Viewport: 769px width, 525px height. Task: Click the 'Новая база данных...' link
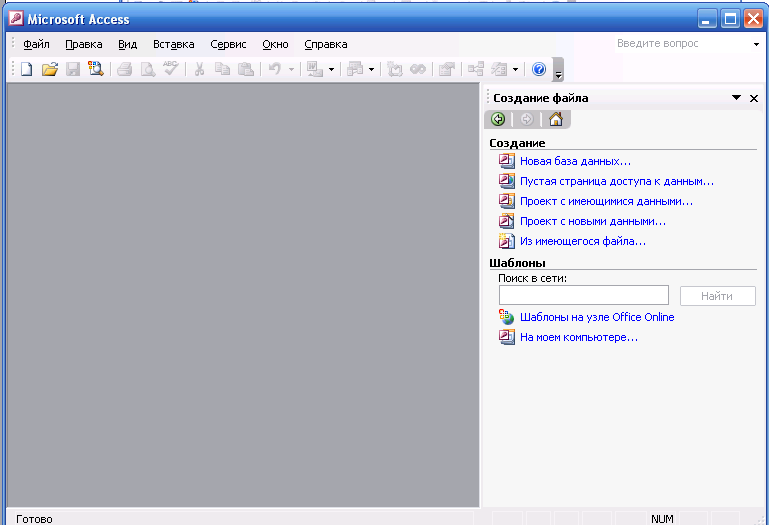click(575, 161)
